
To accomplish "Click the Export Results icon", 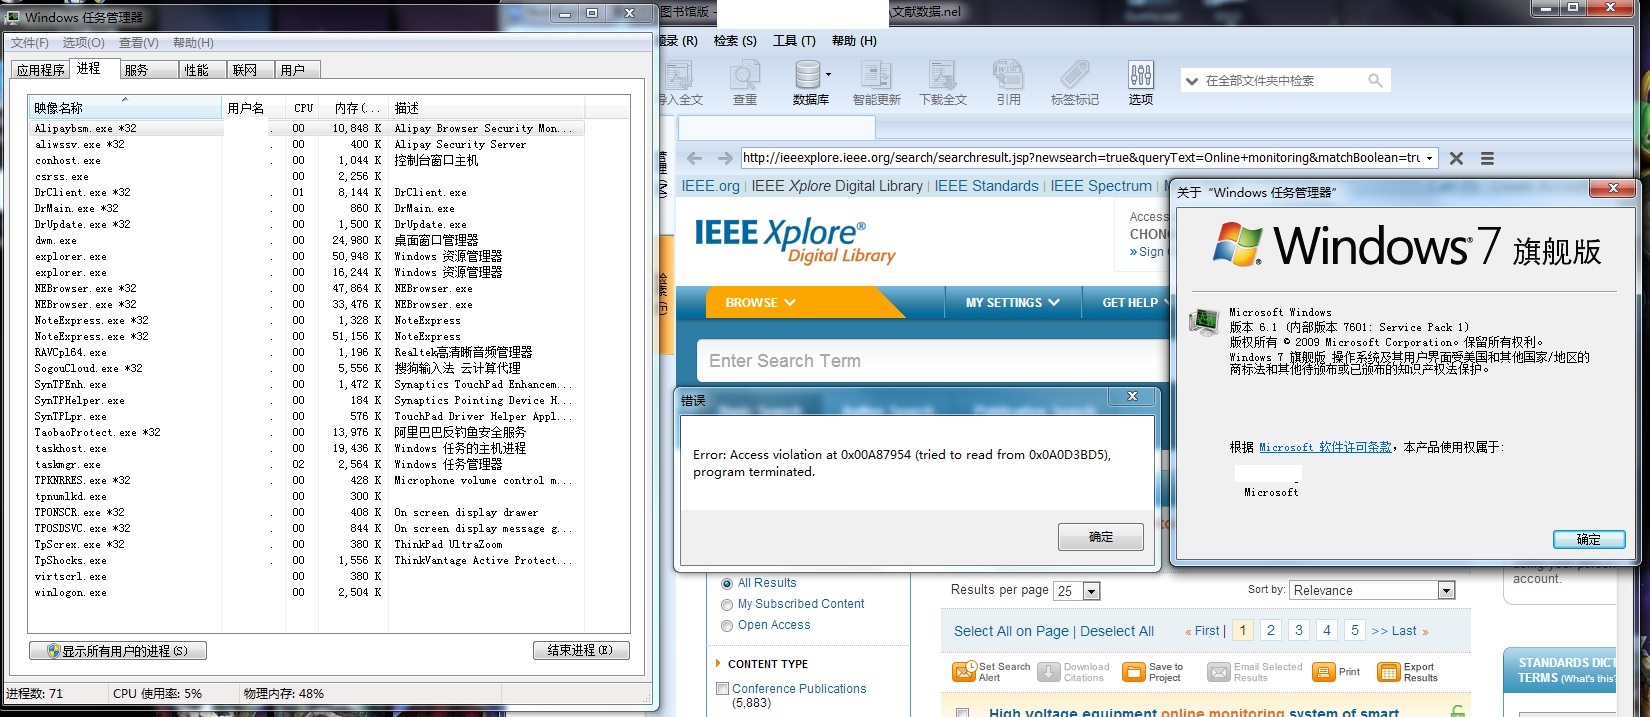I will pos(1388,672).
